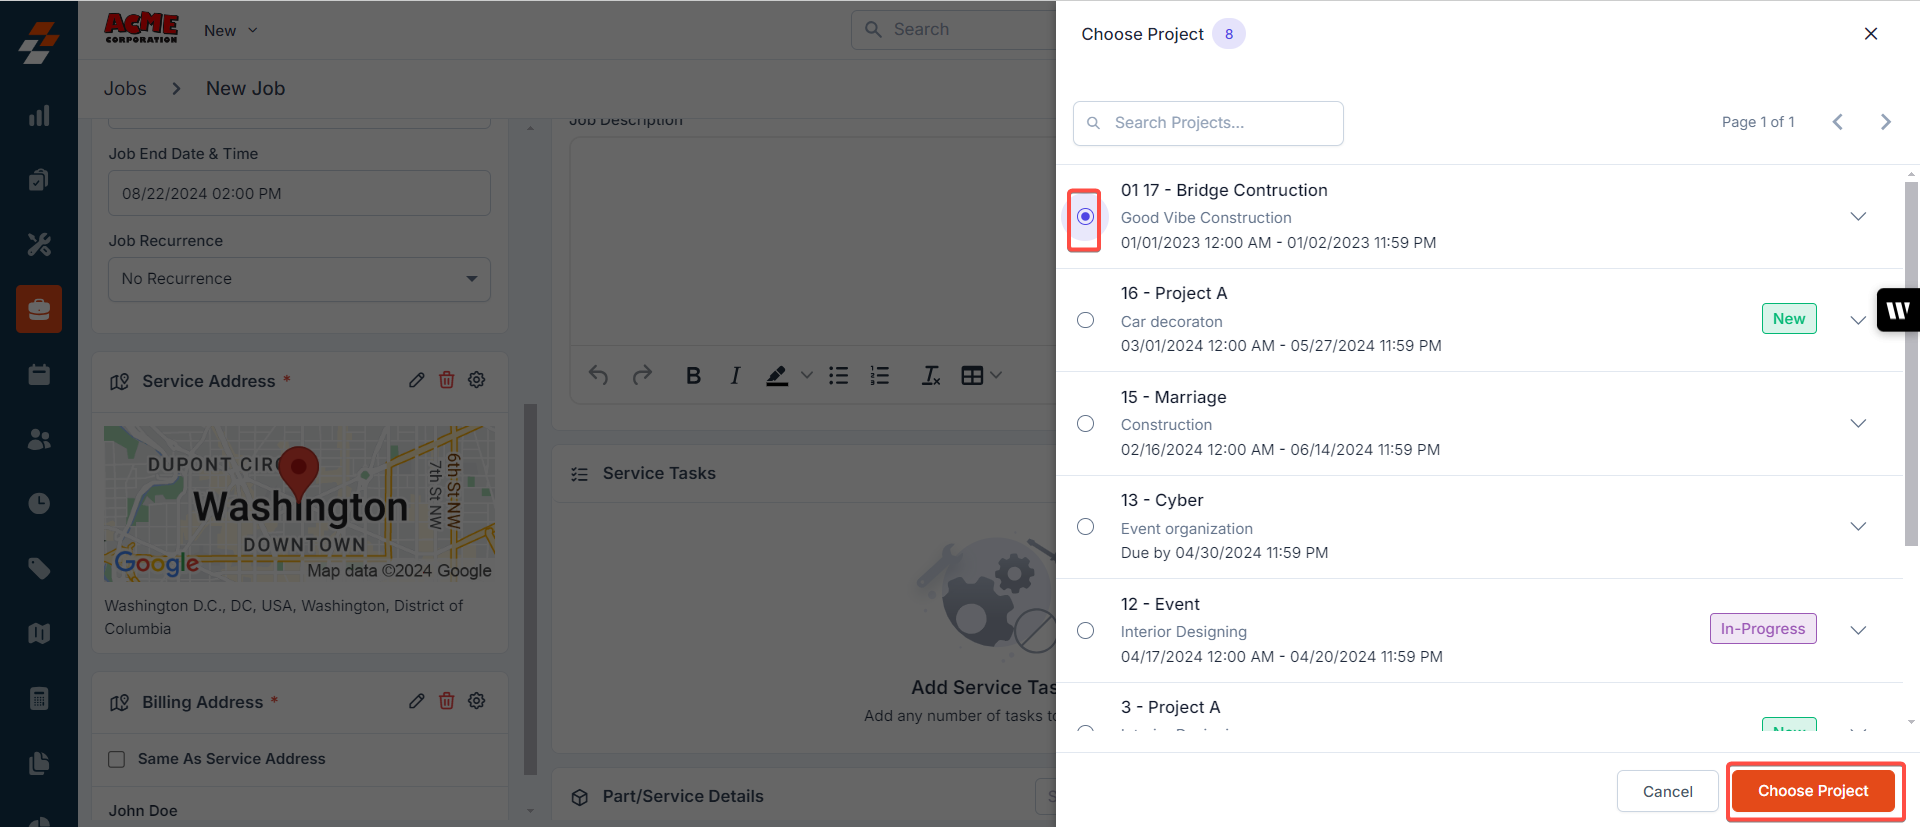Select the 13 - Cyber project radio
The width and height of the screenshot is (1920, 827).
1085,527
